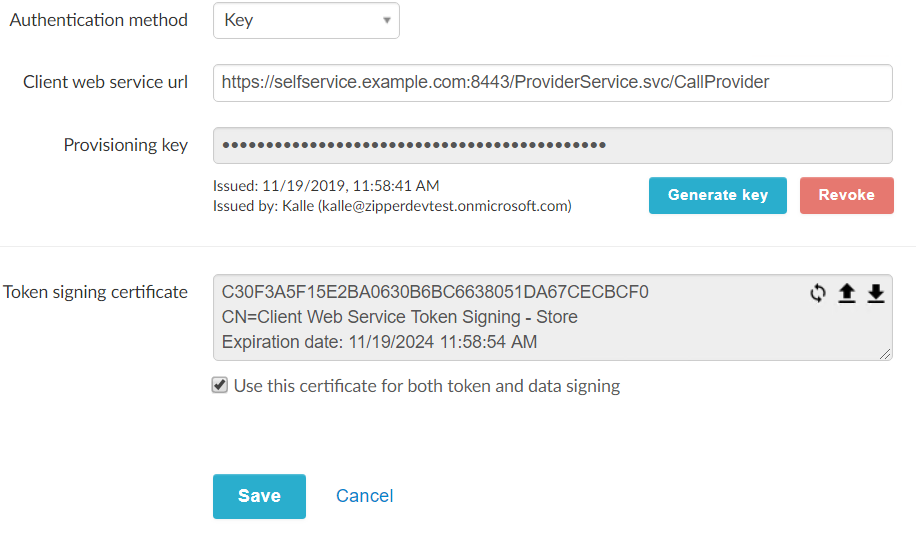
Task: Click the Token signing certificate label
Action: tap(95, 292)
